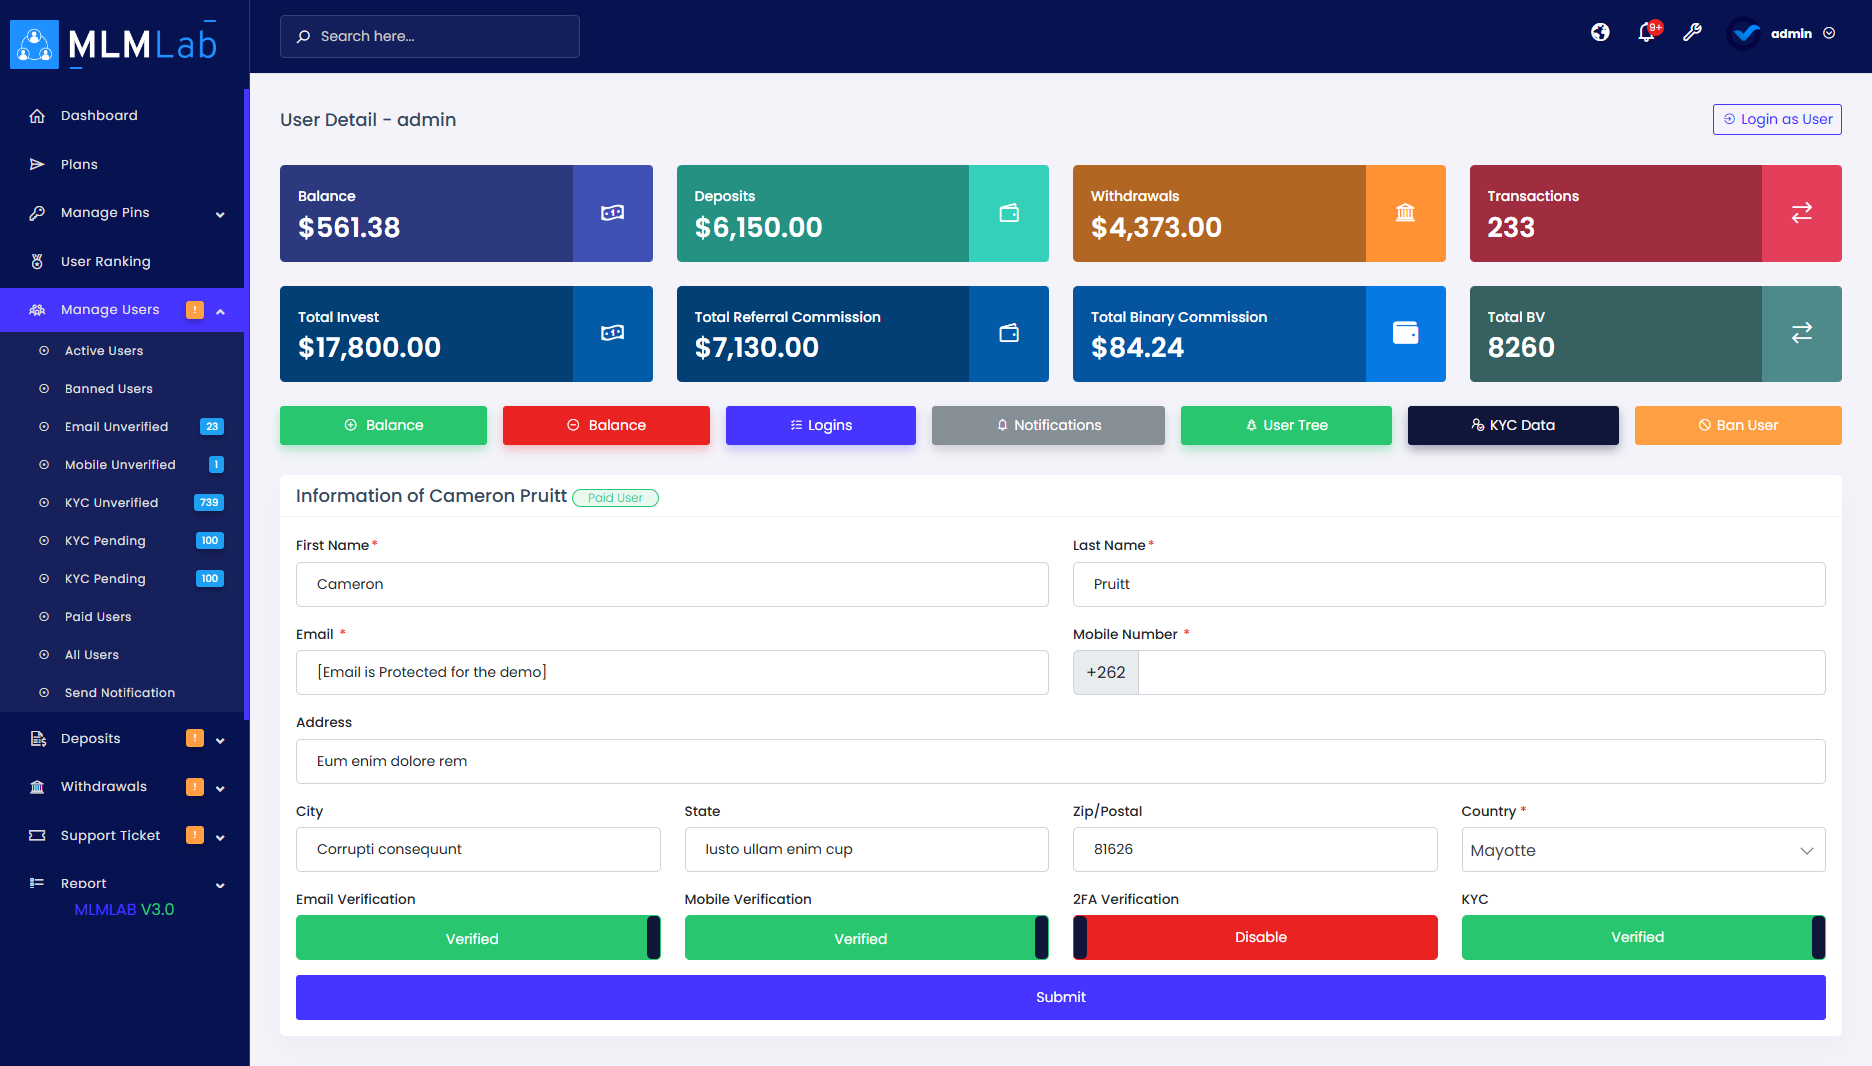This screenshot has height=1066, width=1872.
Task: Click the Deposits sidebar icon
Action: point(37,739)
